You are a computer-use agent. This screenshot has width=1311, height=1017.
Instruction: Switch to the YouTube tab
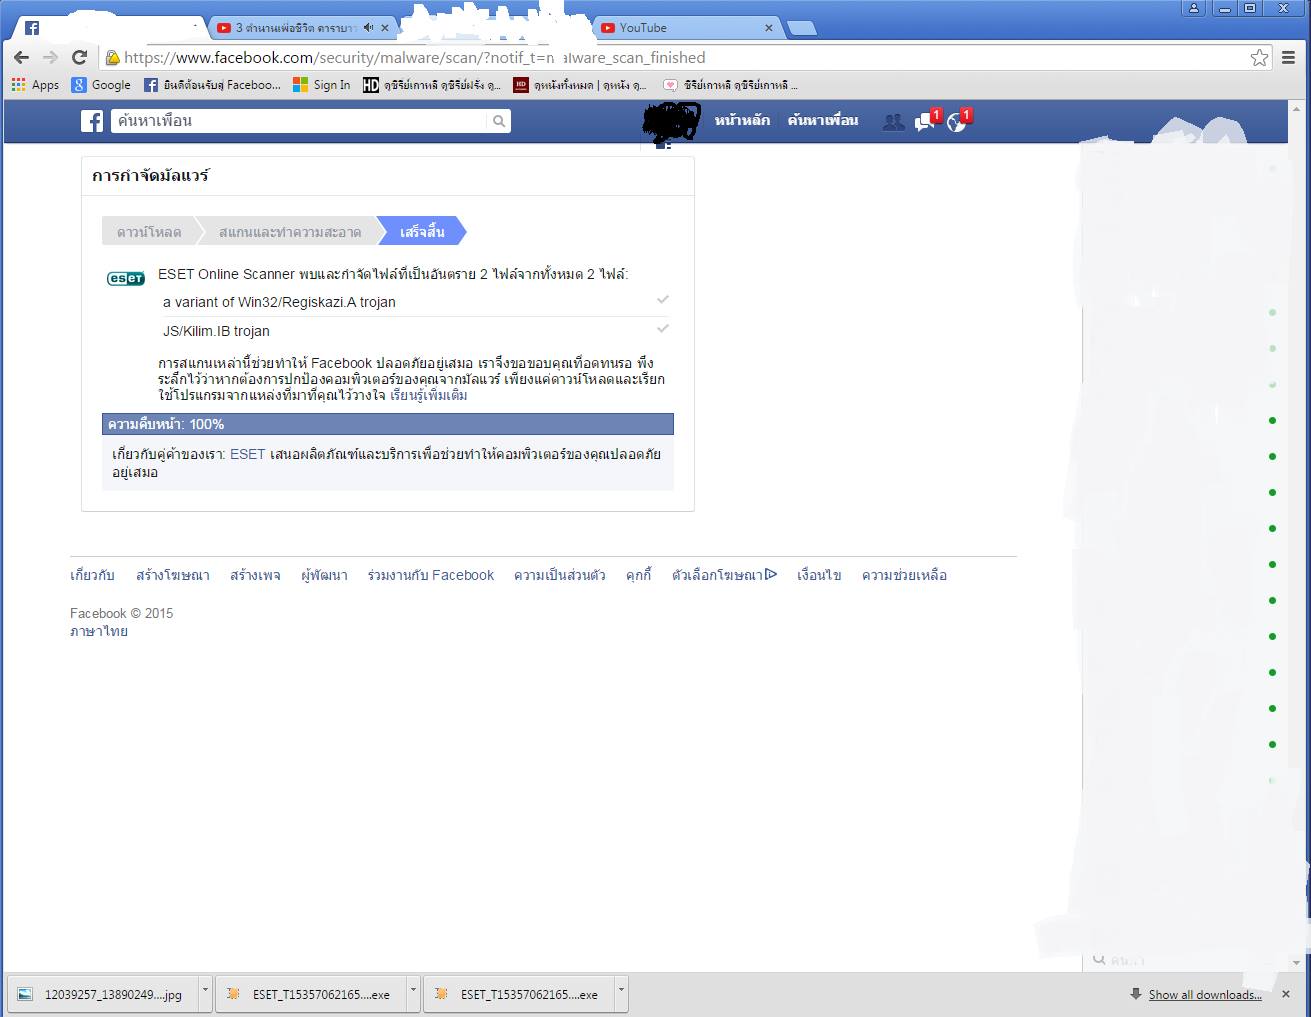click(x=687, y=28)
